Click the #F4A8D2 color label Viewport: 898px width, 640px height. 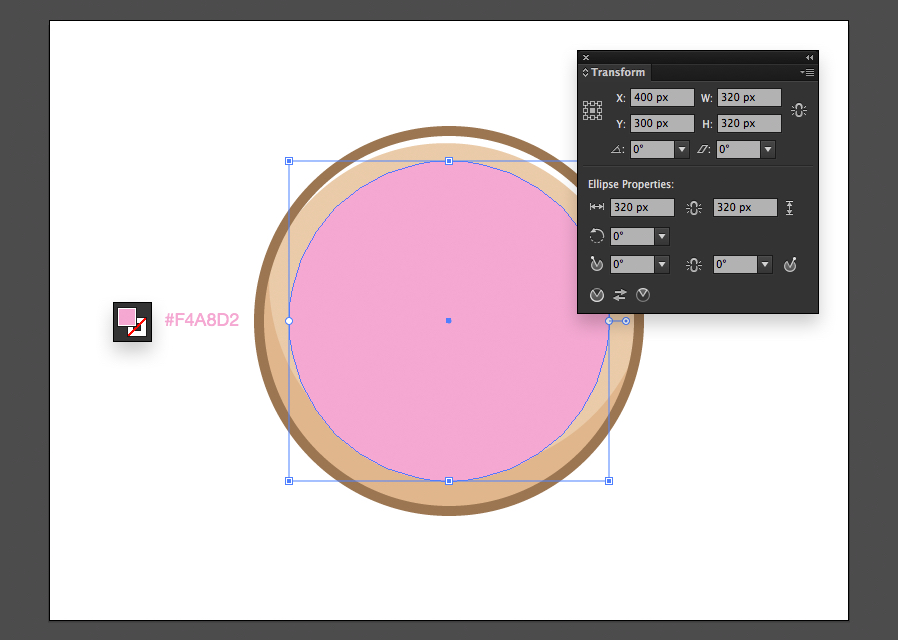pyautogui.click(x=202, y=319)
